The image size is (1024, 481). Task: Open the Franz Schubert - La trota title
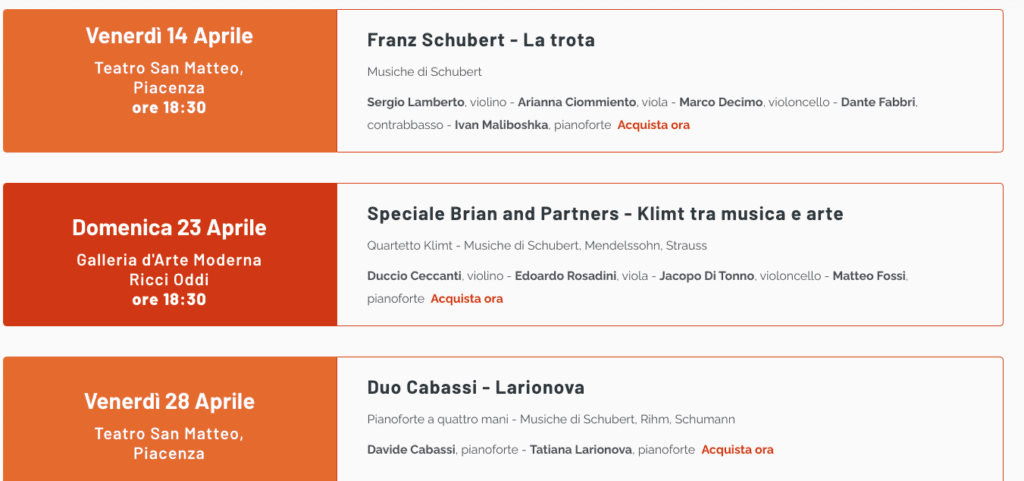[481, 41]
